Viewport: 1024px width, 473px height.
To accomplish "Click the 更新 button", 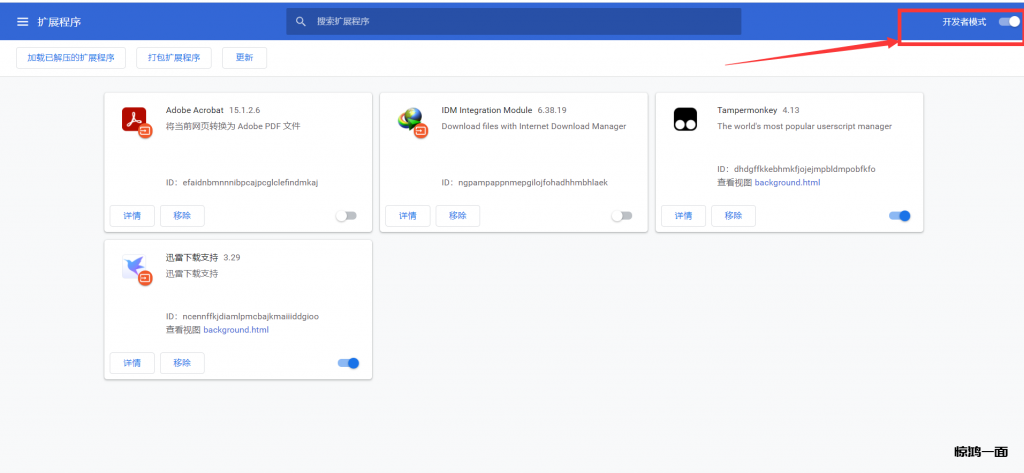I will pyautogui.click(x=244, y=58).
